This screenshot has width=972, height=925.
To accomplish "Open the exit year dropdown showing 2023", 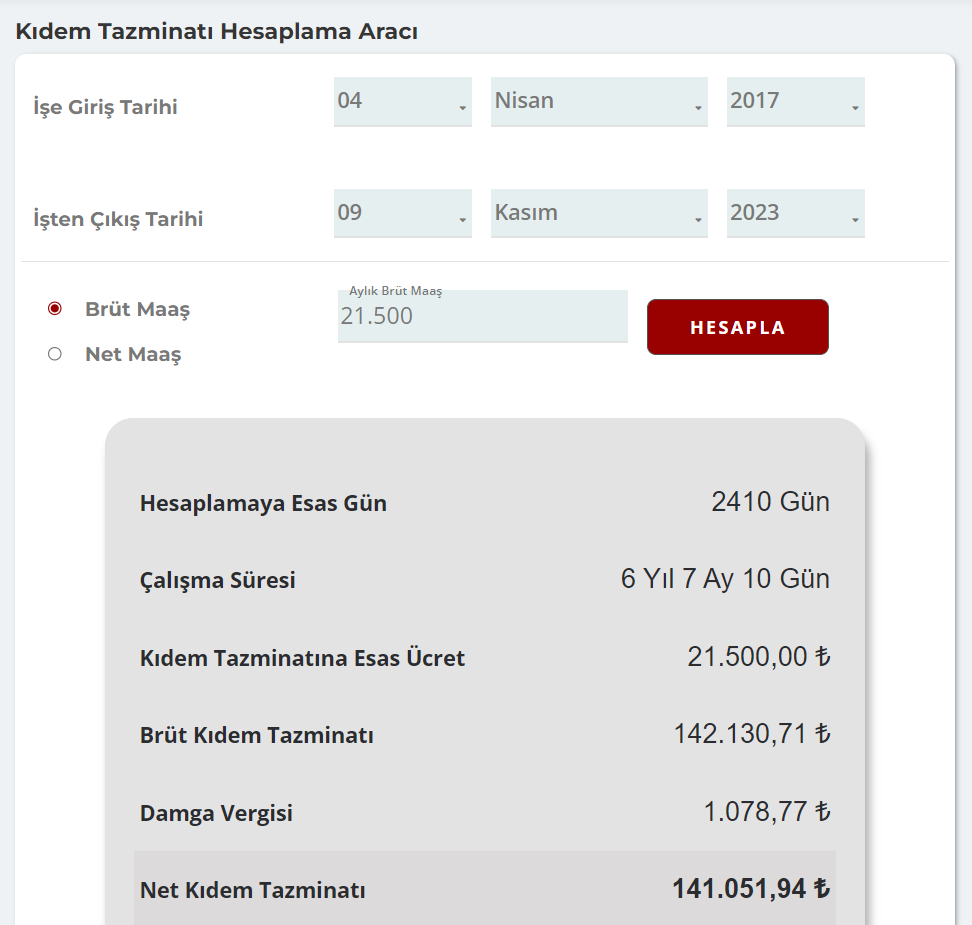I will [x=795, y=213].
